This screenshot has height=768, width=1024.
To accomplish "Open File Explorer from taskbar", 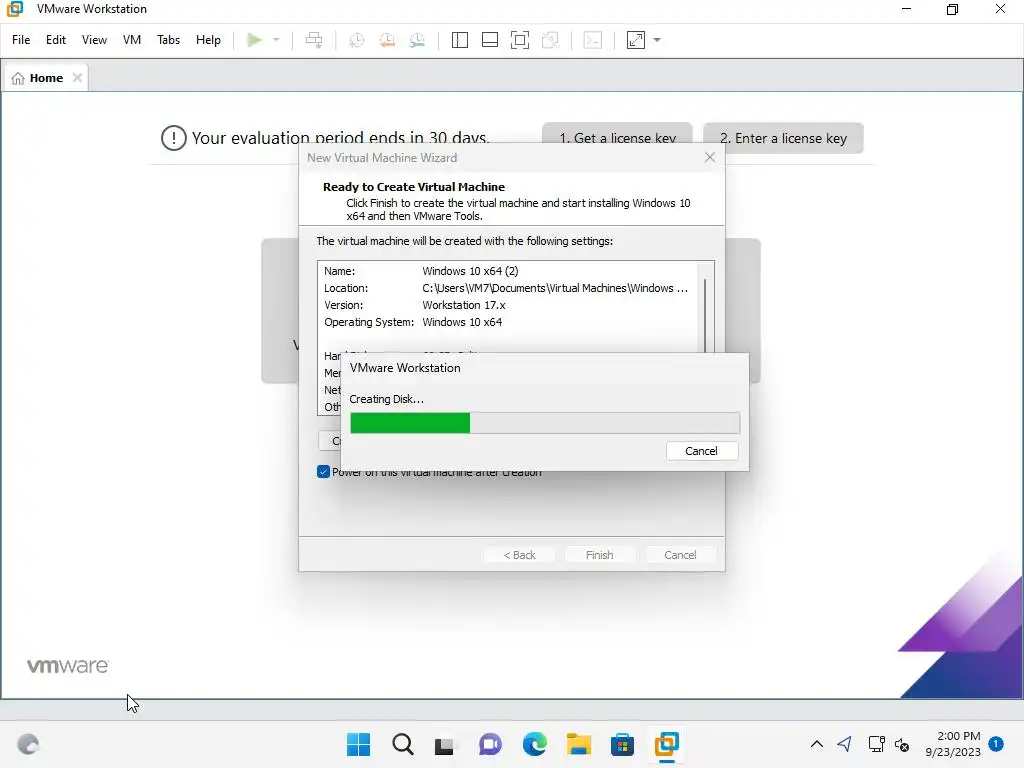I will click(579, 744).
